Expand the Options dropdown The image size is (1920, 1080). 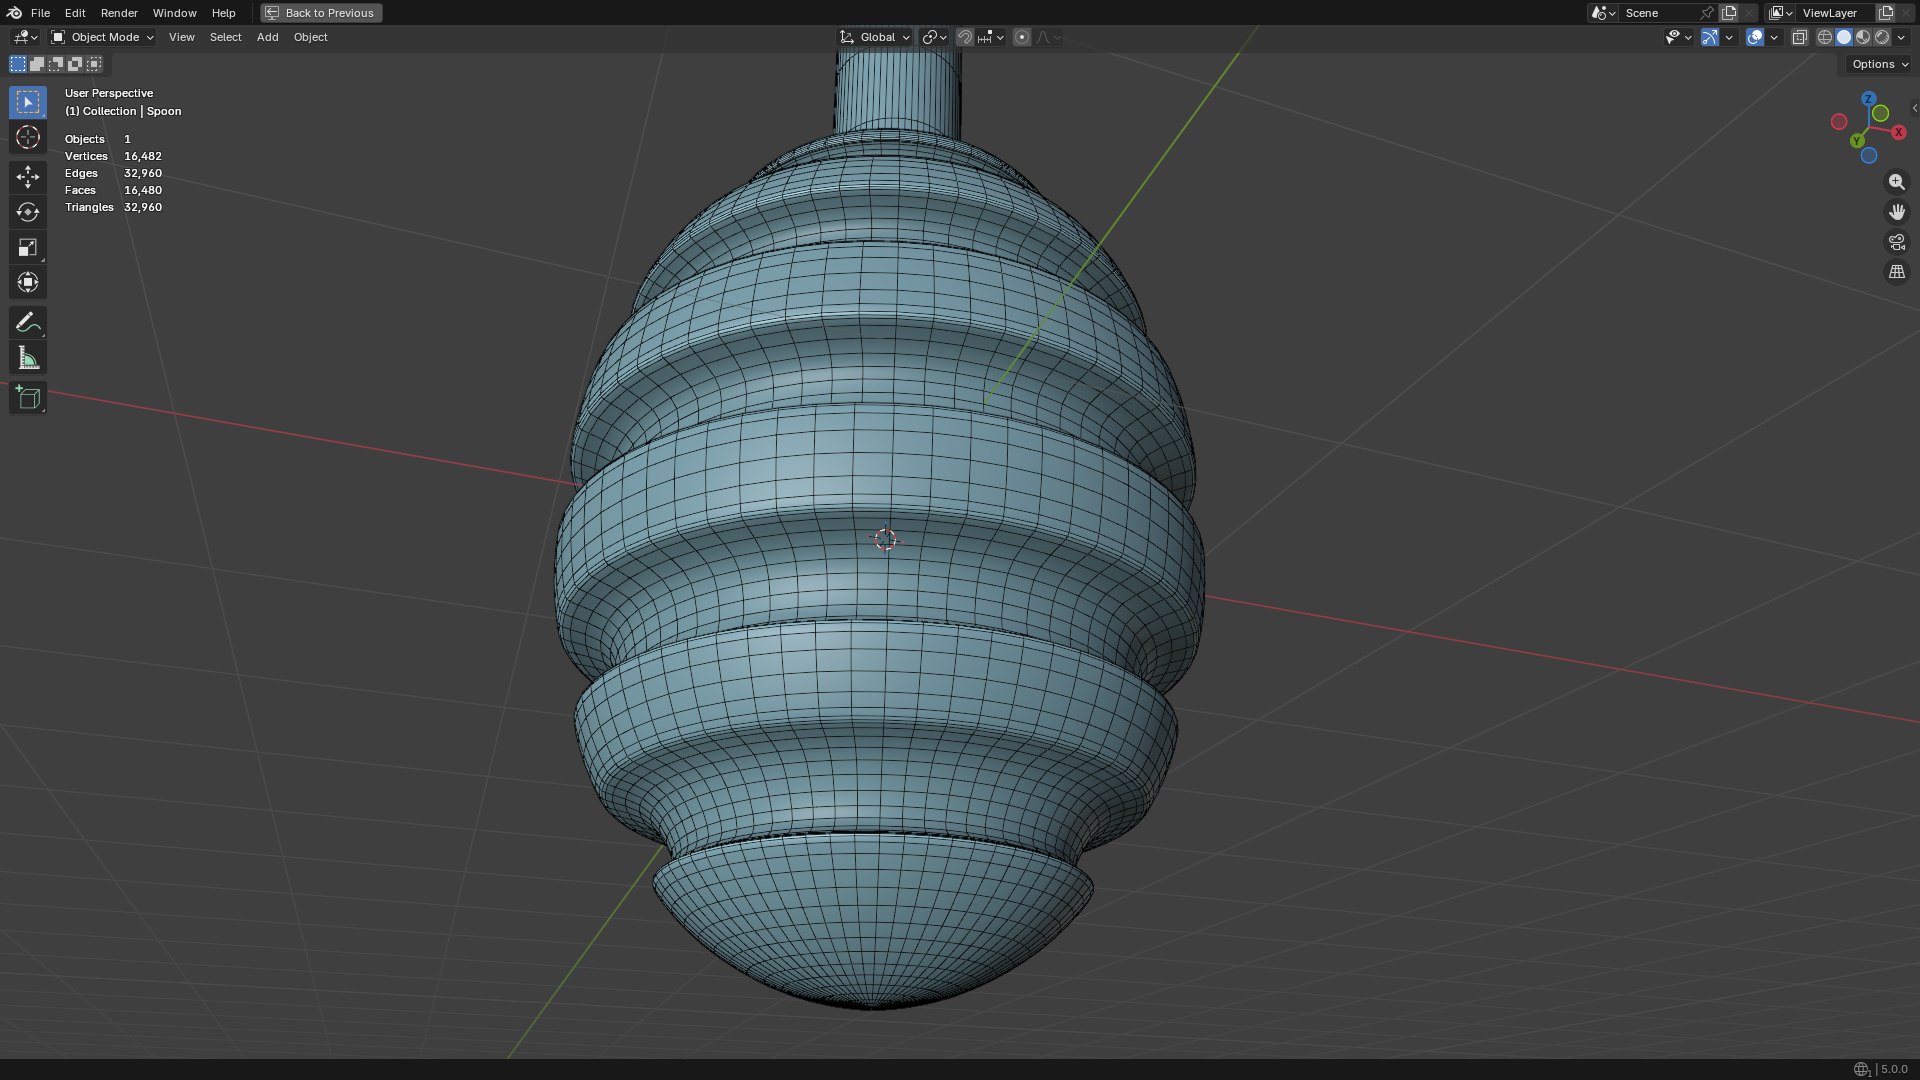point(1879,64)
